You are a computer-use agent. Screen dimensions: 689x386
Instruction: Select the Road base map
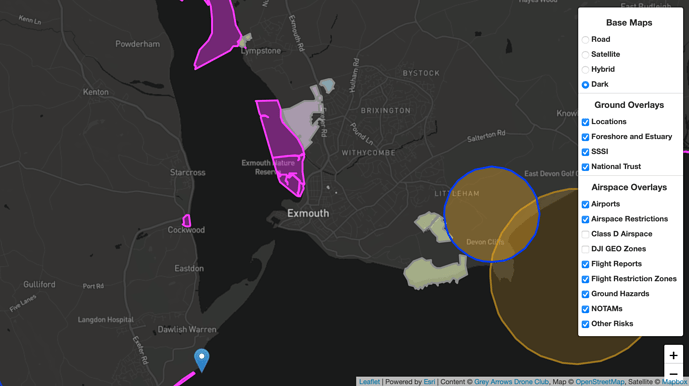click(585, 40)
